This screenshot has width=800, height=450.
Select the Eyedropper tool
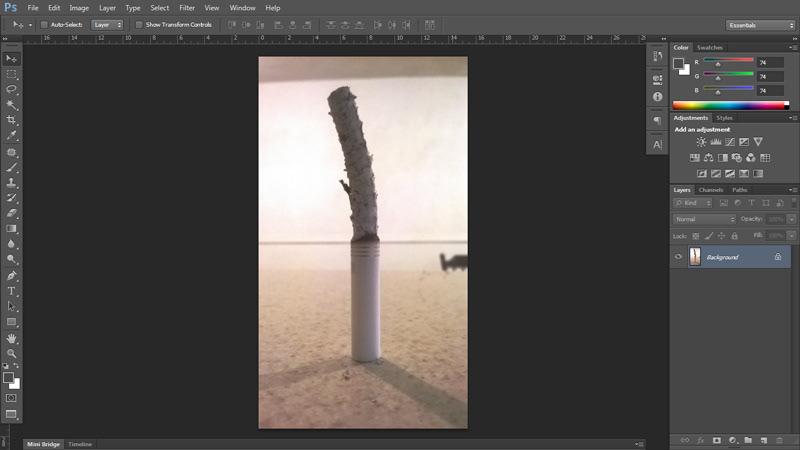tap(12, 135)
